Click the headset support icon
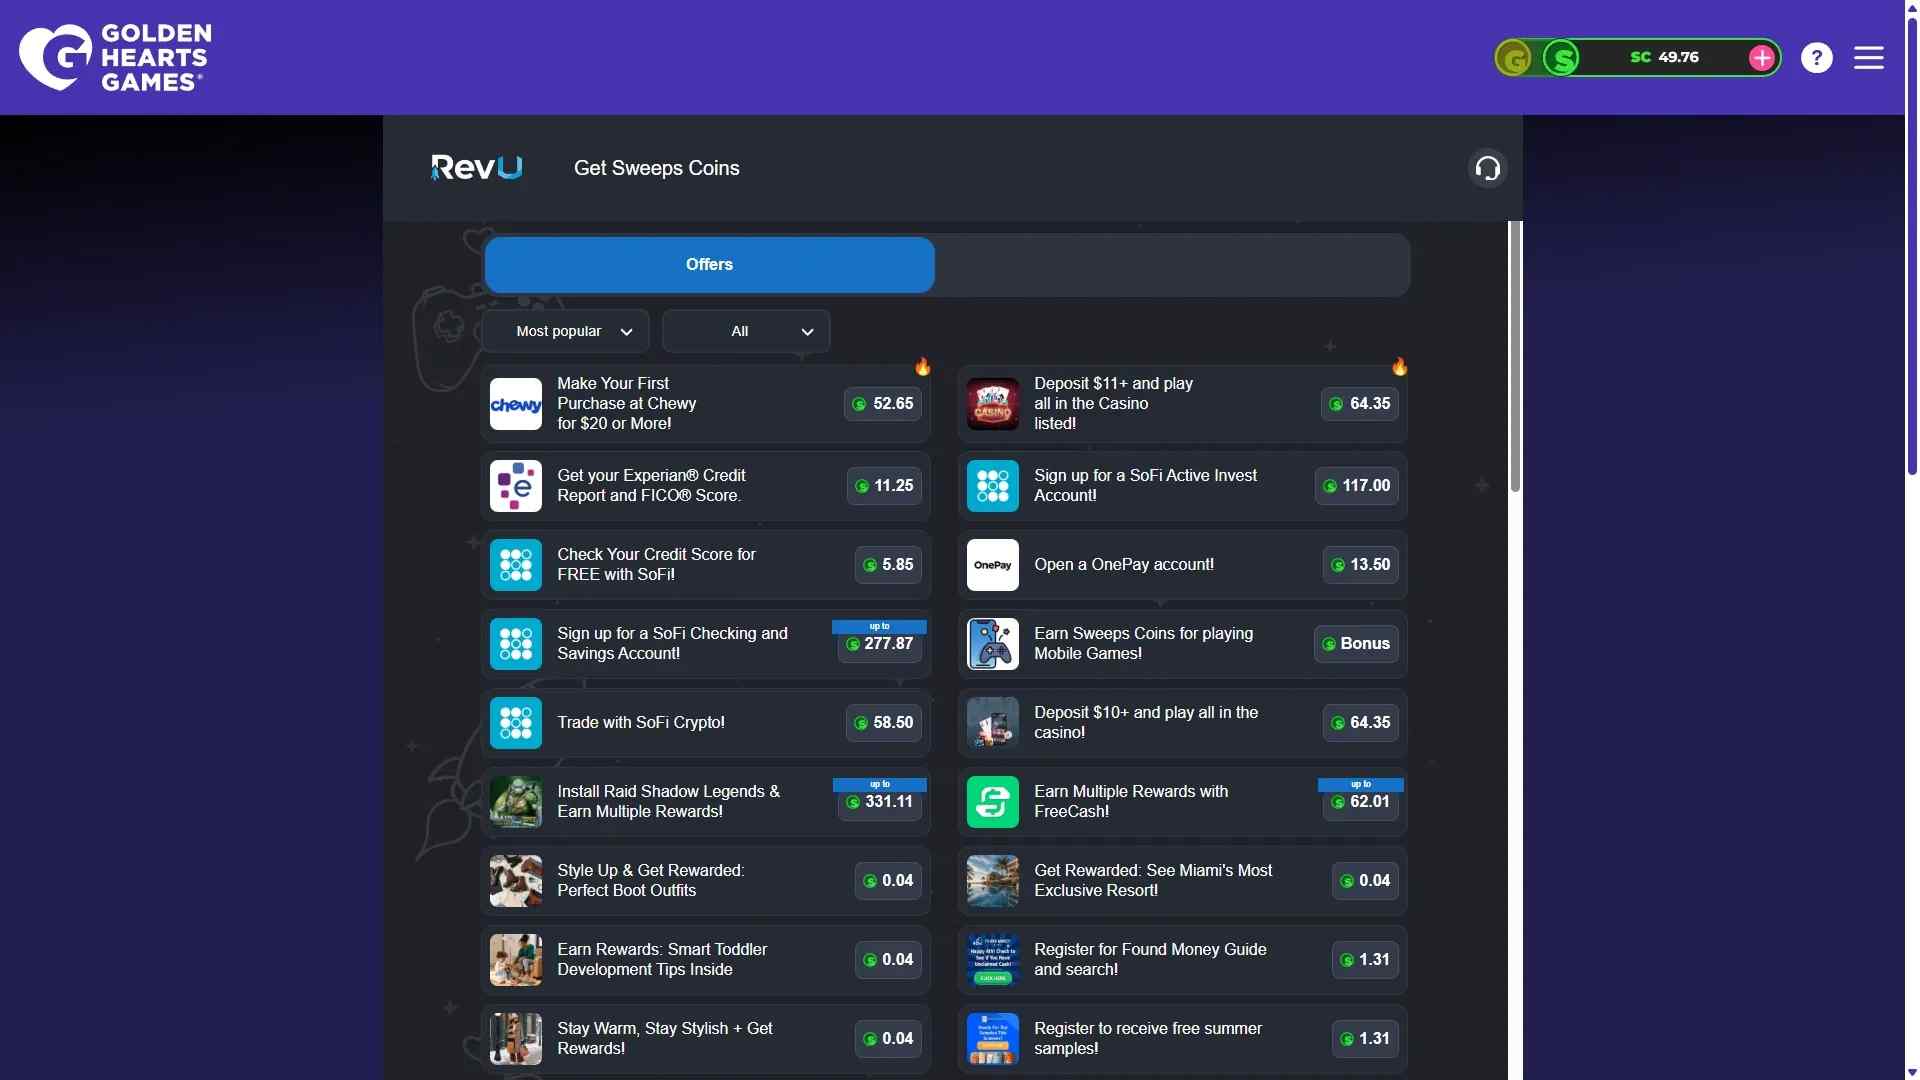Screen dimensions: 1920x1080 1487,168
